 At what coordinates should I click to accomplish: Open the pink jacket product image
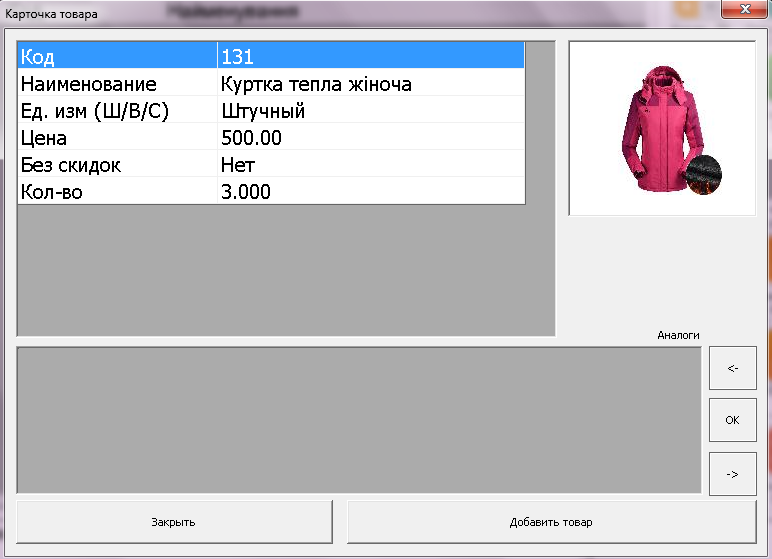click(x=661, y=128)
